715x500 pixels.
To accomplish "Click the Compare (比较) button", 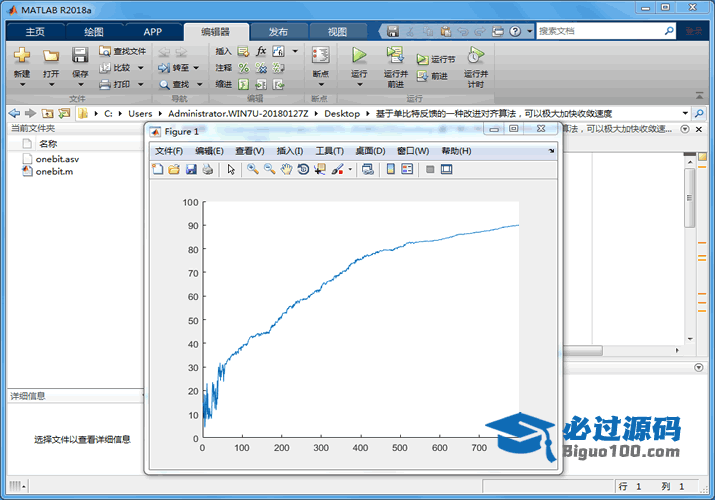I will (x=115, y=68).
